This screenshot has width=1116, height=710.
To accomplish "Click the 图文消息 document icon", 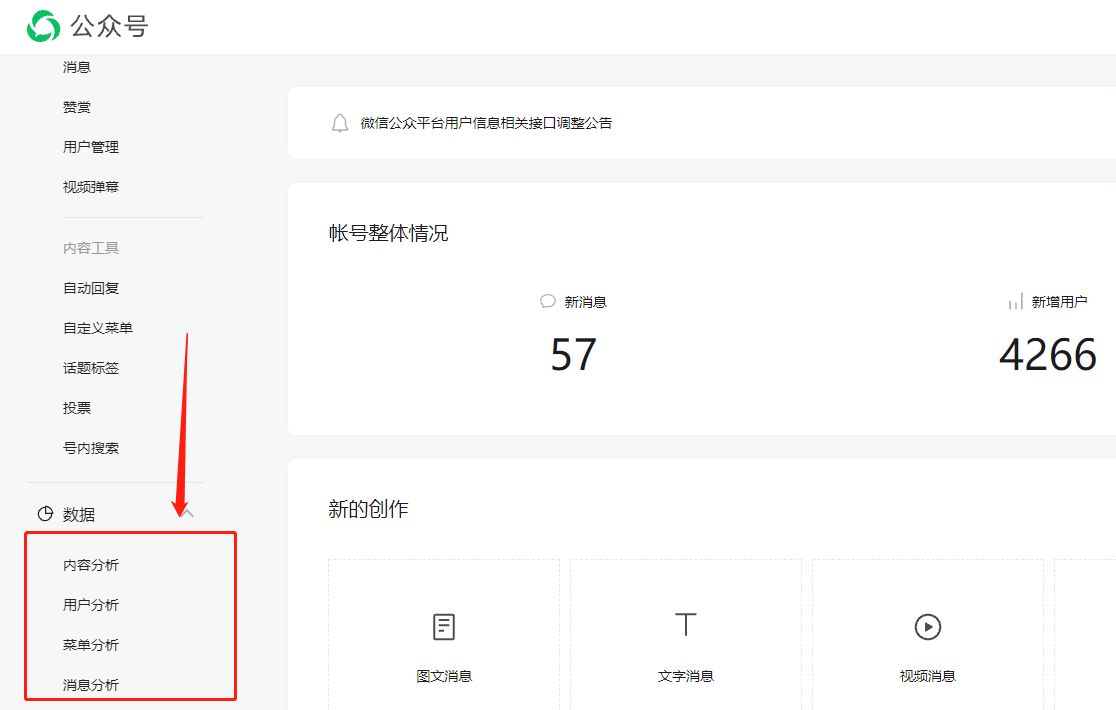I will (444, 627).
